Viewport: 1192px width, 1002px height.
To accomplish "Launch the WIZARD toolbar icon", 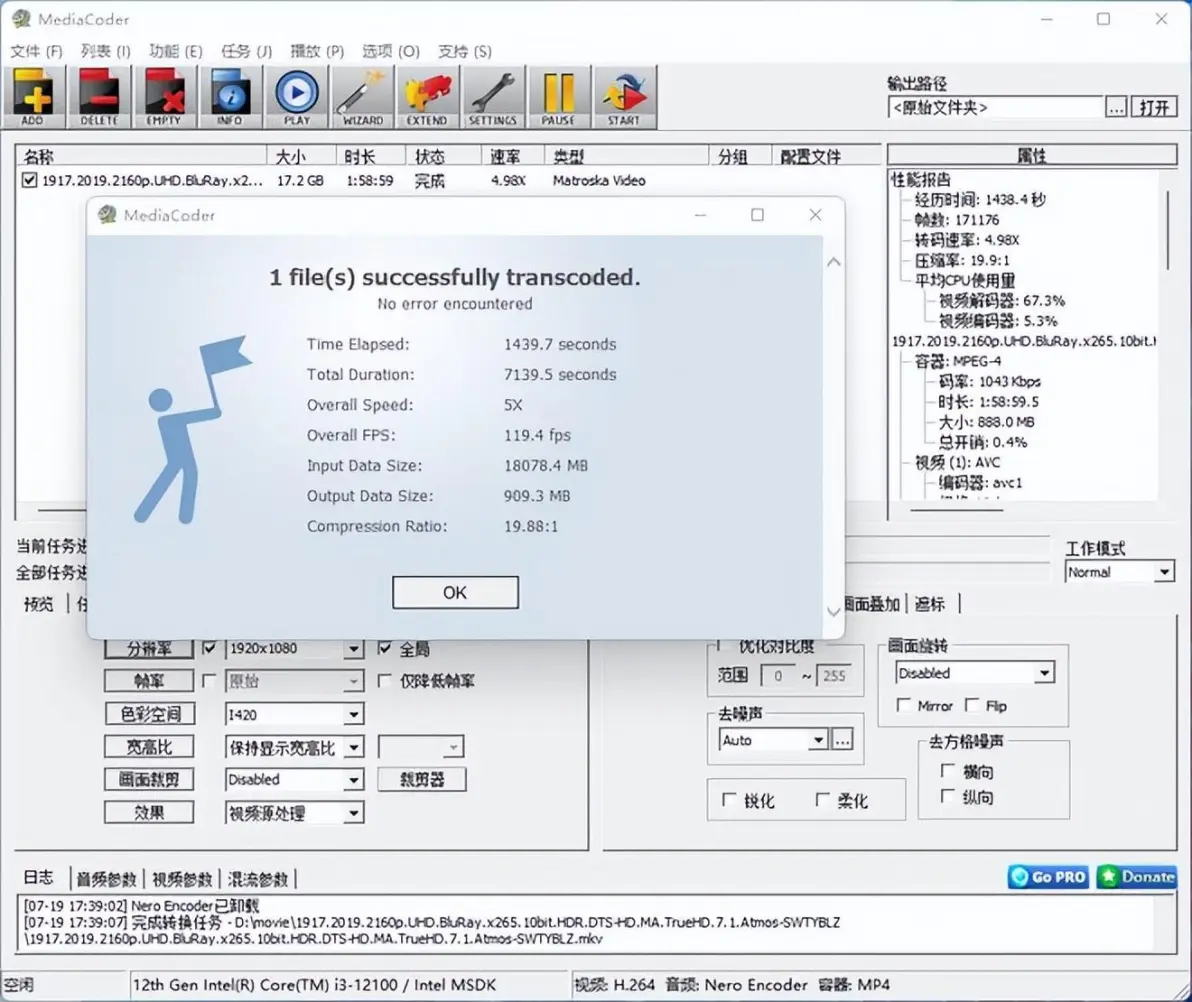I will pos(362,97).
